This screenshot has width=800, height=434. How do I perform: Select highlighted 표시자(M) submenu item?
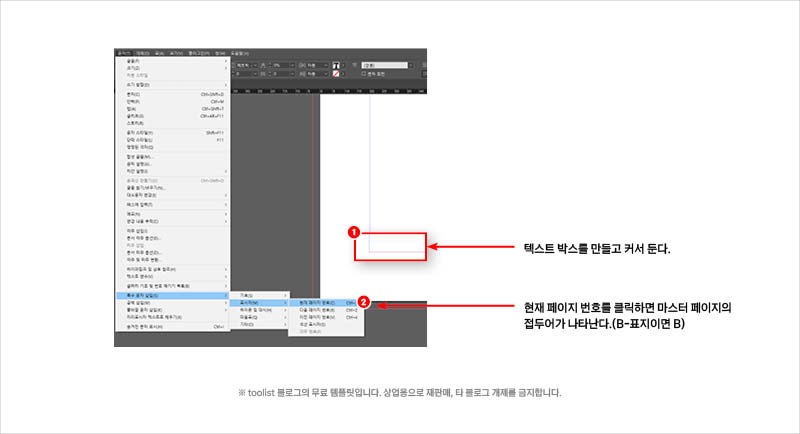[260, 303]
